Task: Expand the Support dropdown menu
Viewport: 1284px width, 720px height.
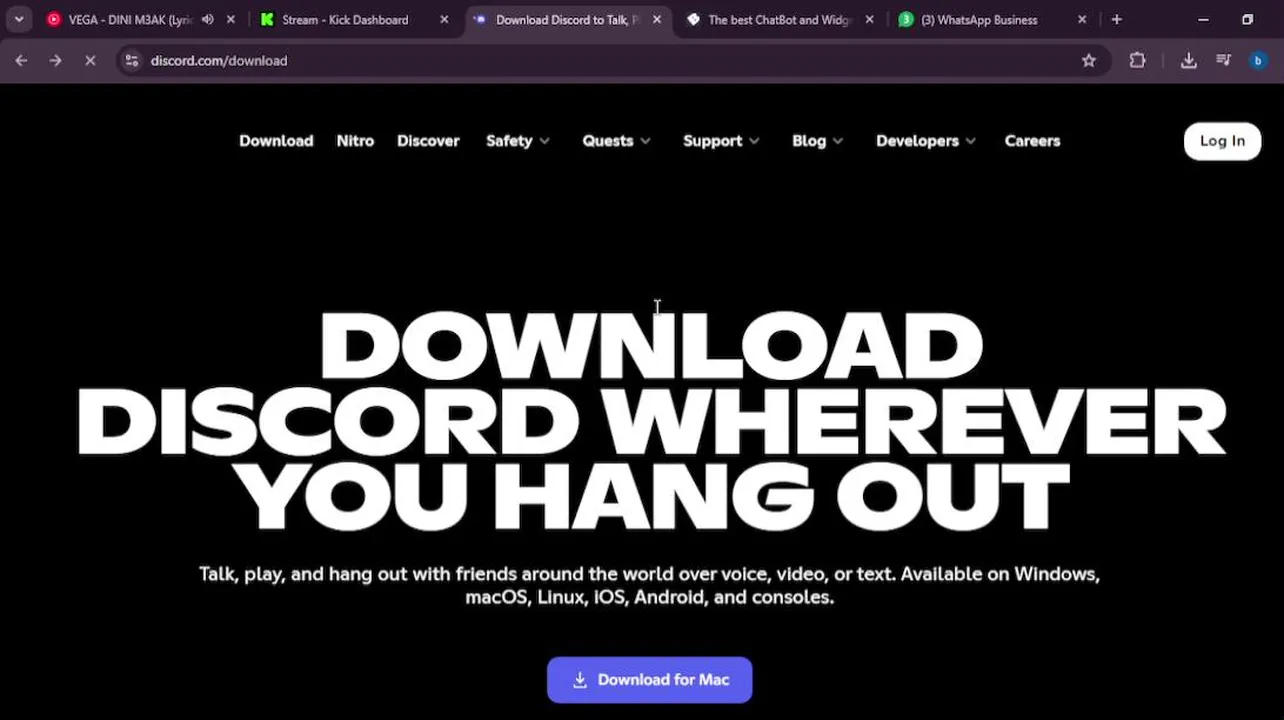Action: click(x=721, y=141)
